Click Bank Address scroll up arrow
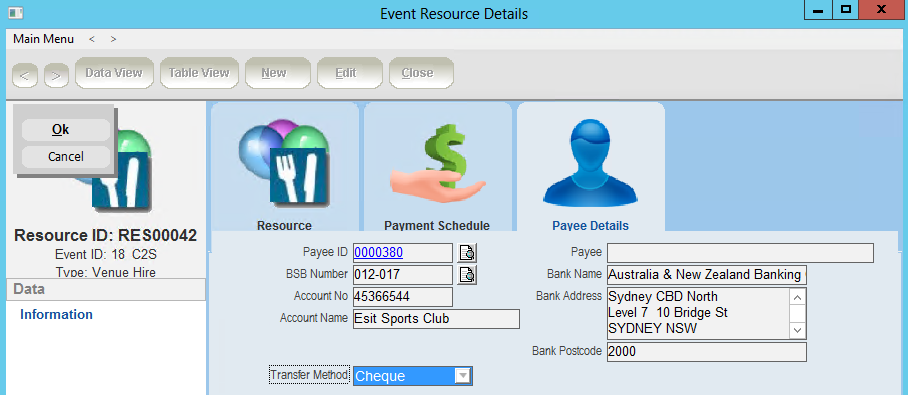 coord(797,297)
